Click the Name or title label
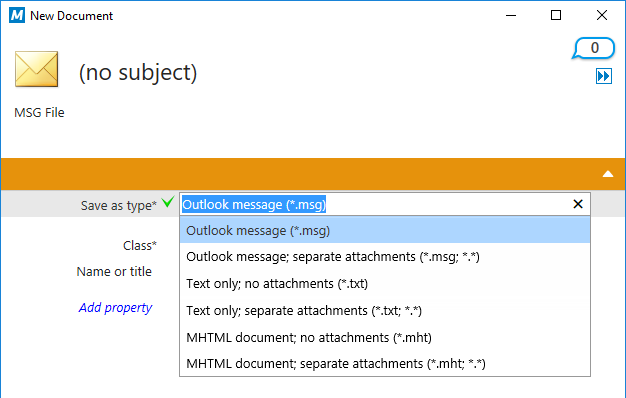The image size is (626, 398). 114,271
